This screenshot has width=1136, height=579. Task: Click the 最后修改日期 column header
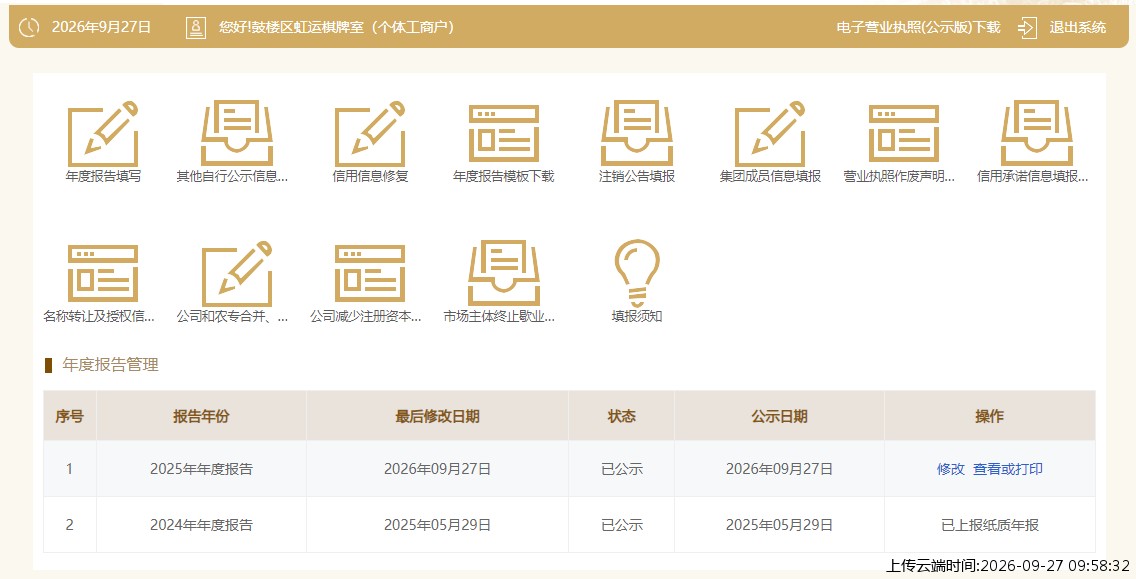438,416
